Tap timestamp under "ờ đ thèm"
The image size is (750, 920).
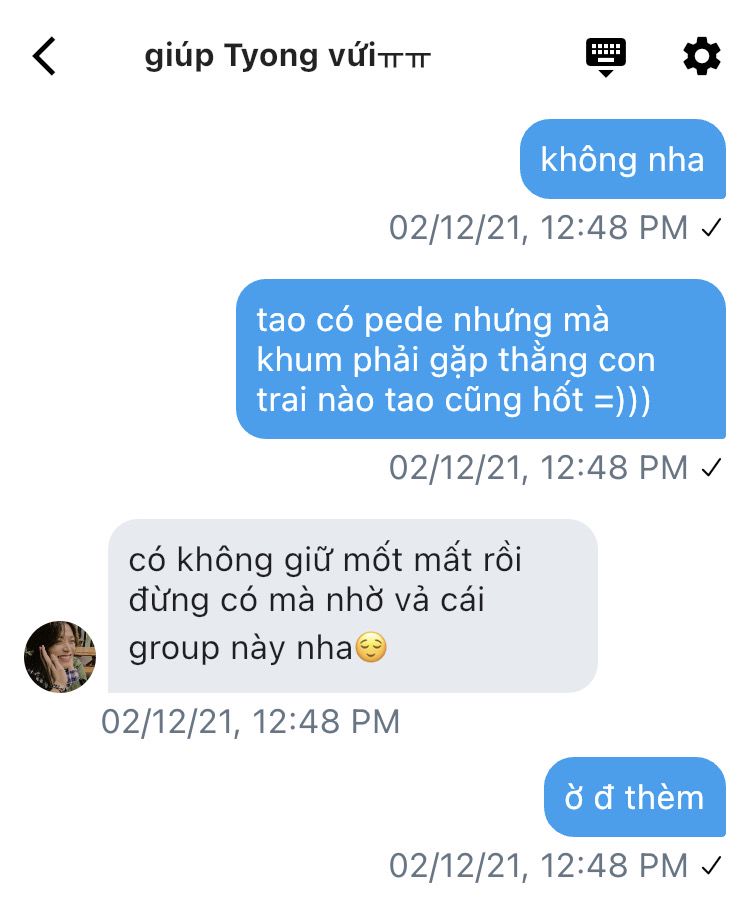538,865
